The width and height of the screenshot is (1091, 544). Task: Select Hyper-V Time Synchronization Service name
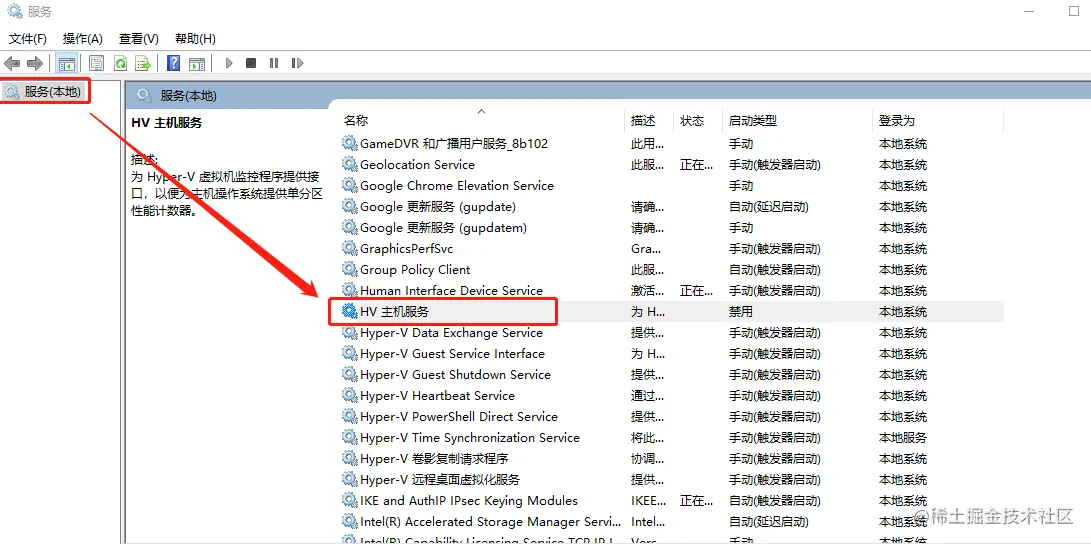pos(470,438)
